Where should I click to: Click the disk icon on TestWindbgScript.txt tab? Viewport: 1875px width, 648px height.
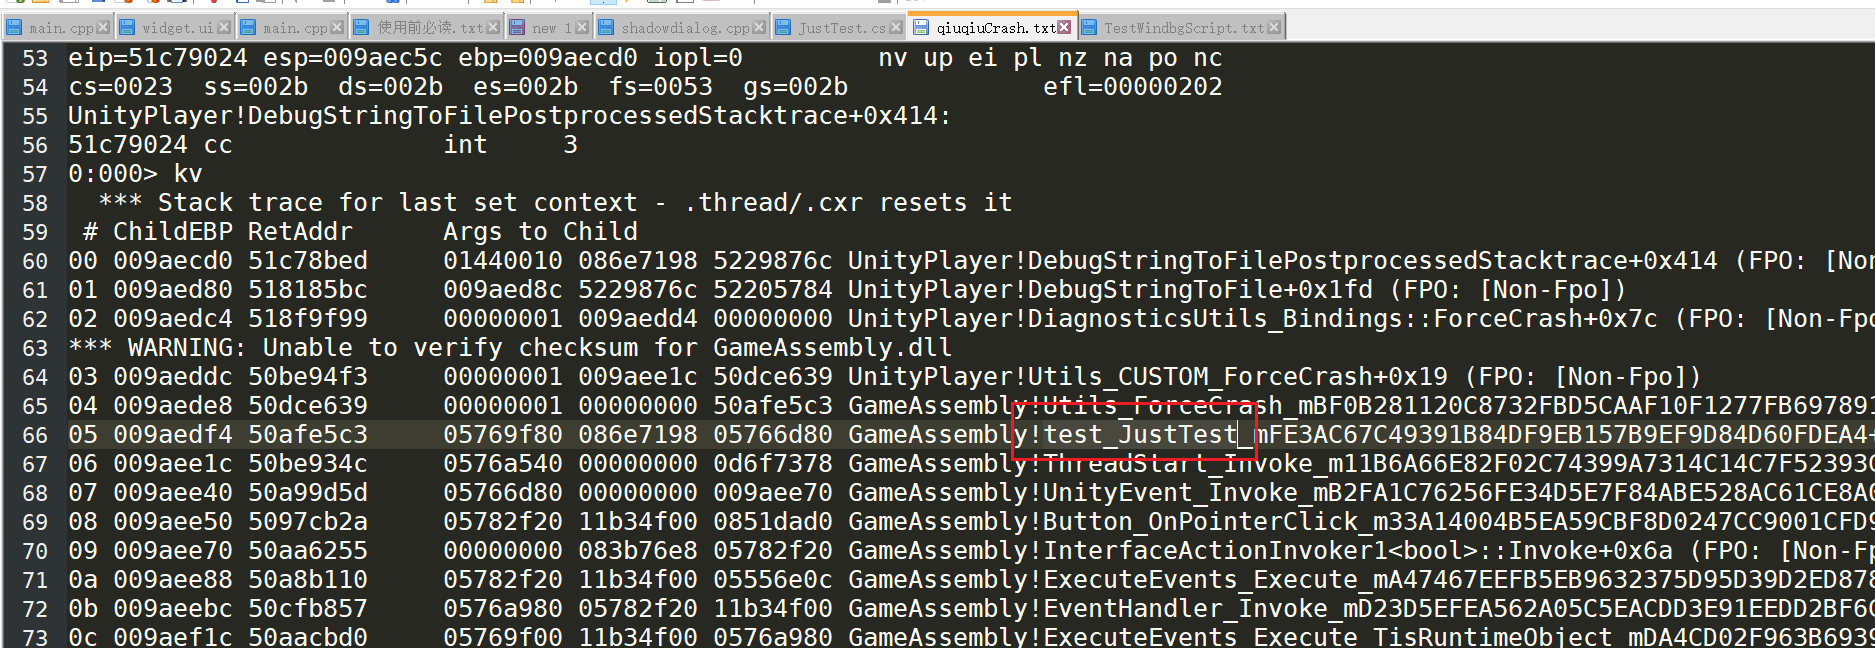tap(1090, 28)
